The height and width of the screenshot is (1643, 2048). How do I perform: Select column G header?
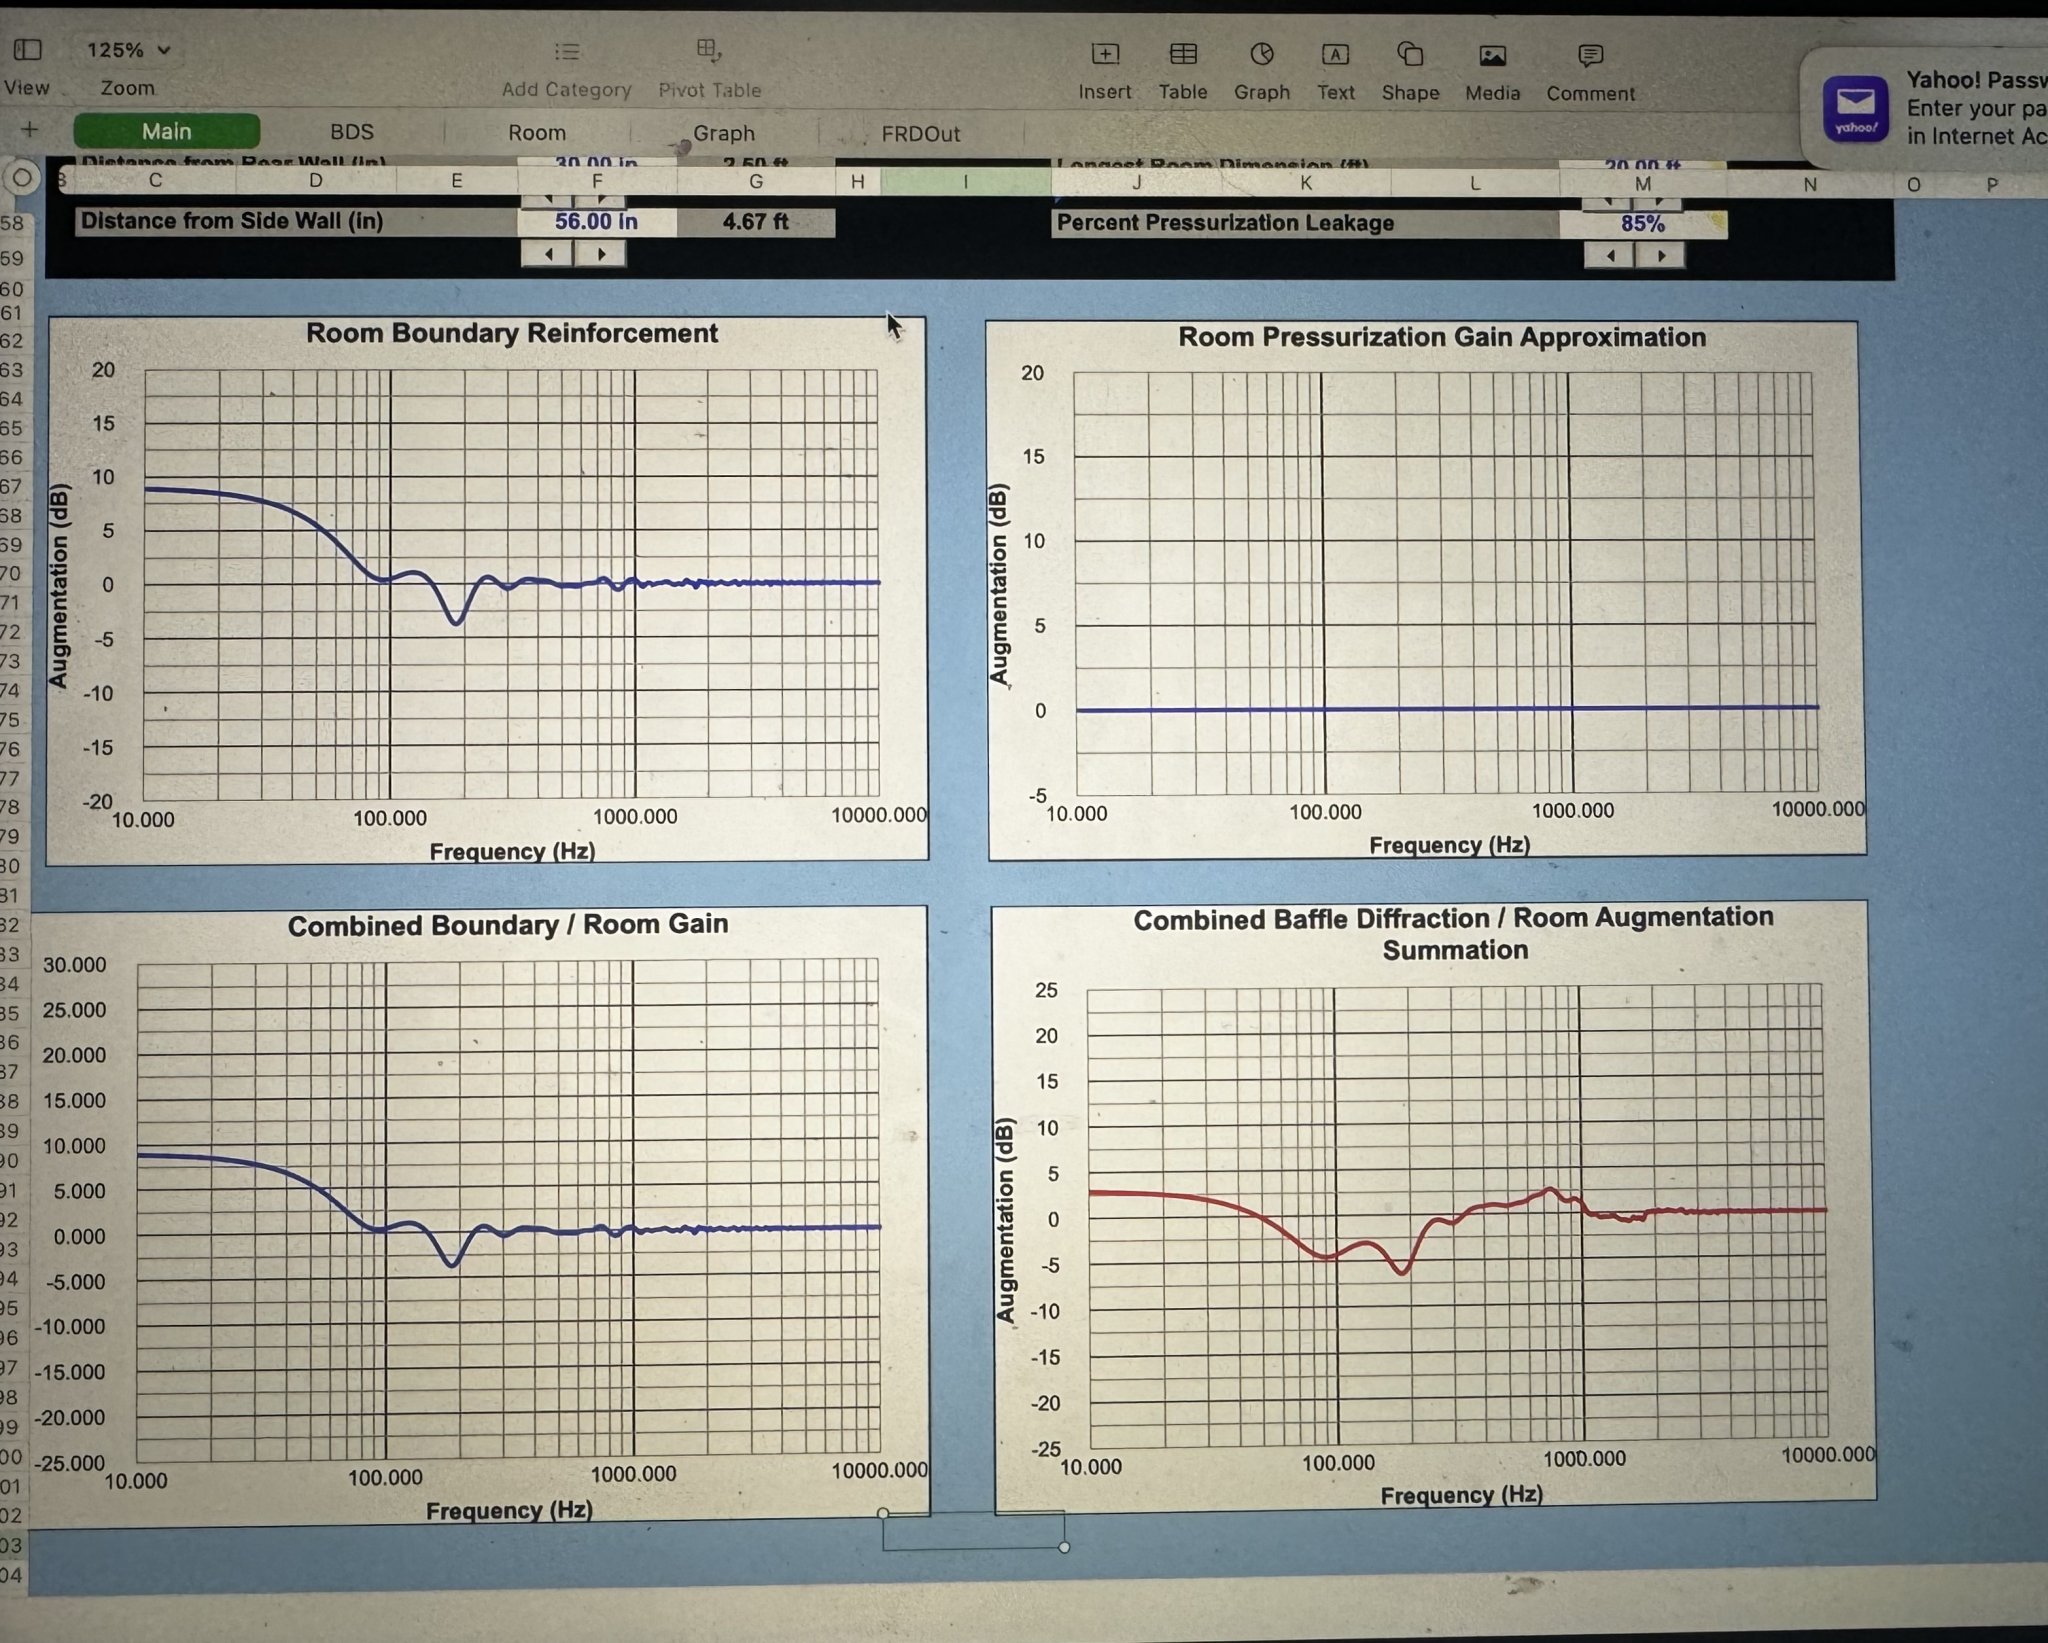tap(756, 181)
